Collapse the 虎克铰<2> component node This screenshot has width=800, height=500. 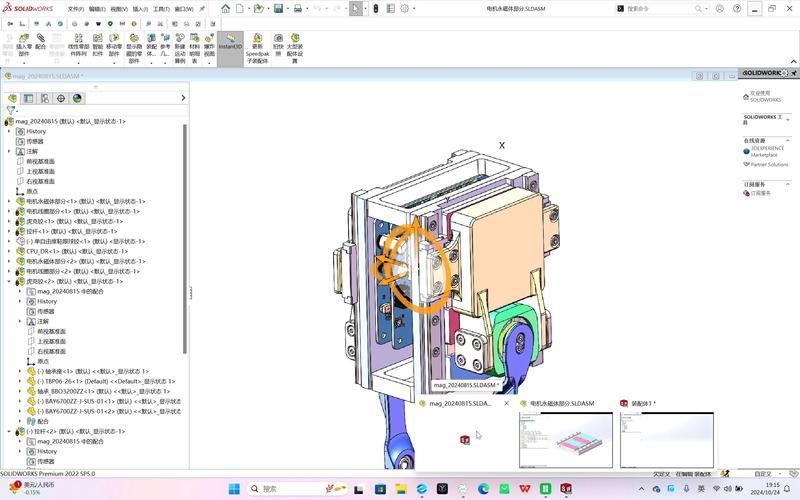(9, 281)
